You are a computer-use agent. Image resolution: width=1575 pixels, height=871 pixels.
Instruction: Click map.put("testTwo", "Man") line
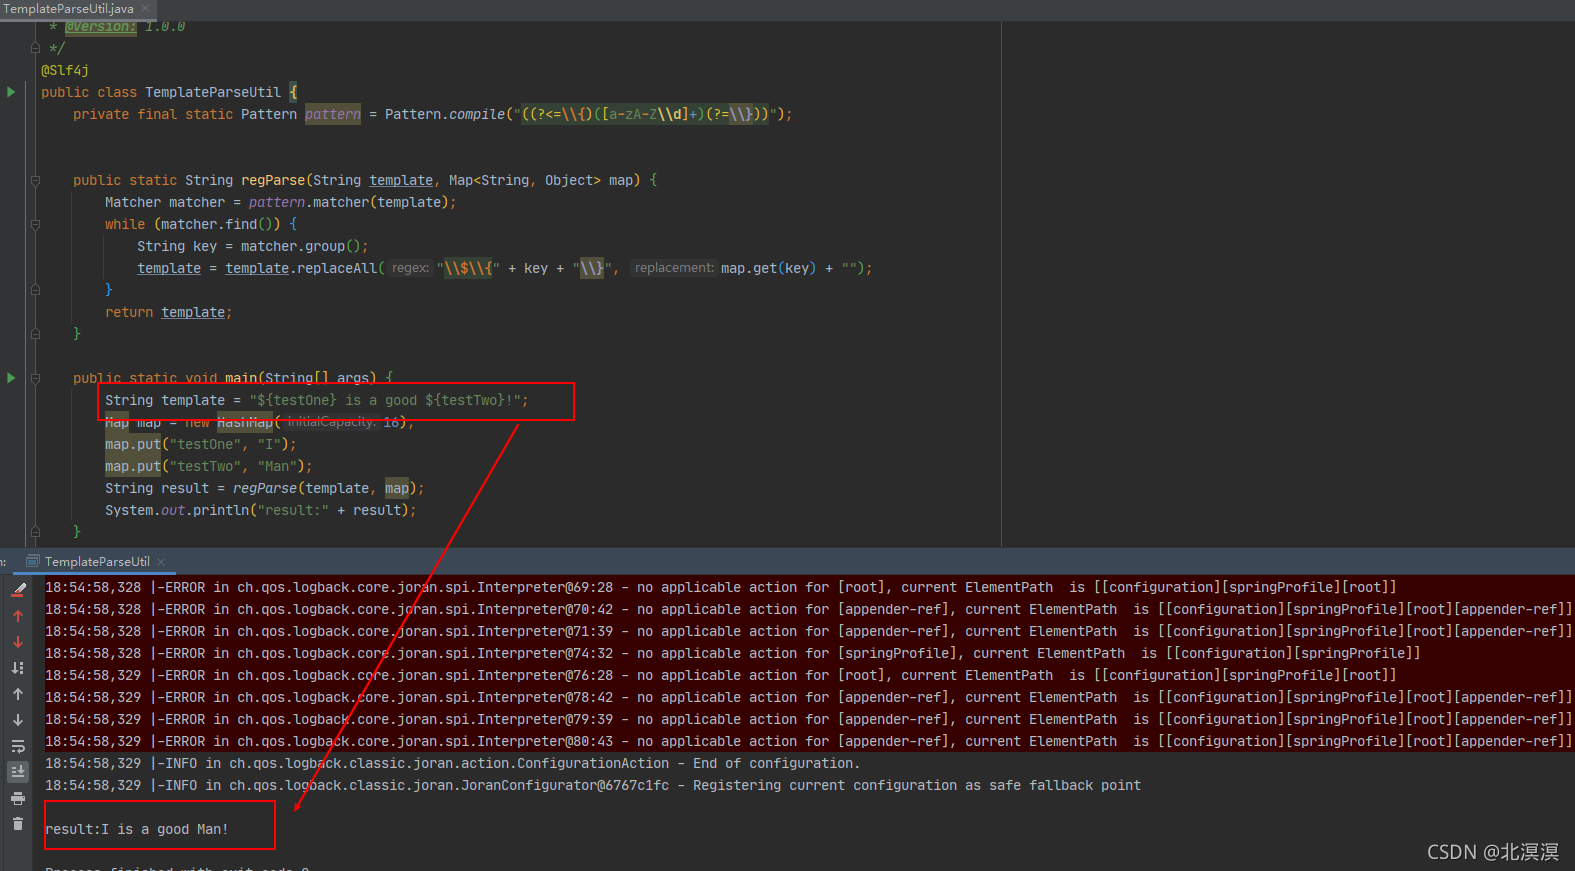click(209, 466)
